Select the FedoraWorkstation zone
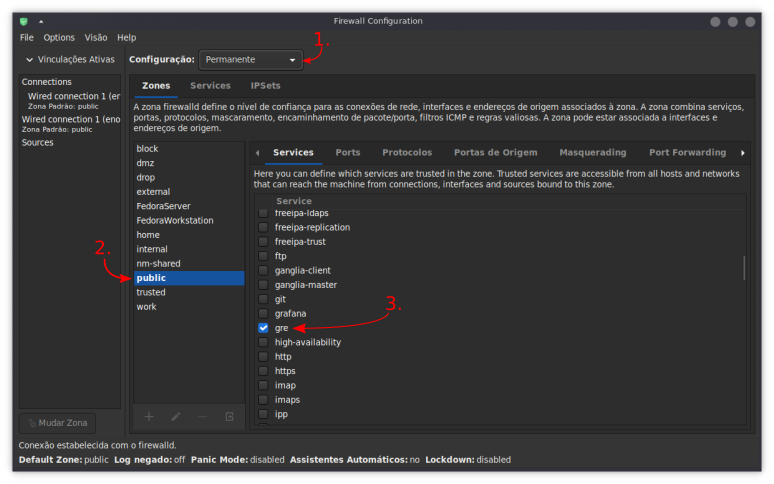The width and height of the screenshot is (774, 484). tap(189, 221)
